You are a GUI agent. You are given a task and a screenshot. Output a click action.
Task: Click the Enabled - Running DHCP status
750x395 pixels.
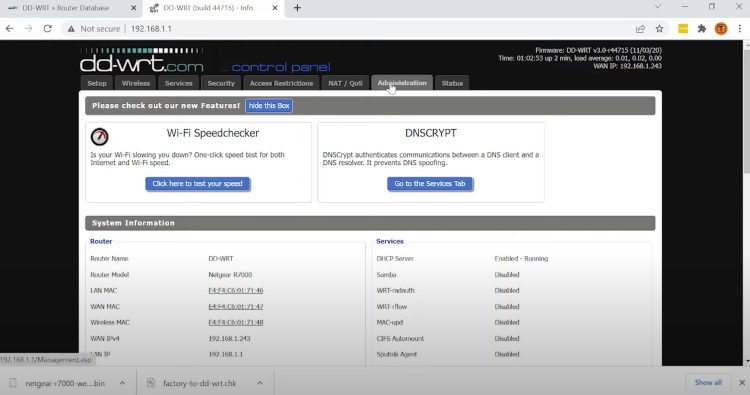[521, 258]
